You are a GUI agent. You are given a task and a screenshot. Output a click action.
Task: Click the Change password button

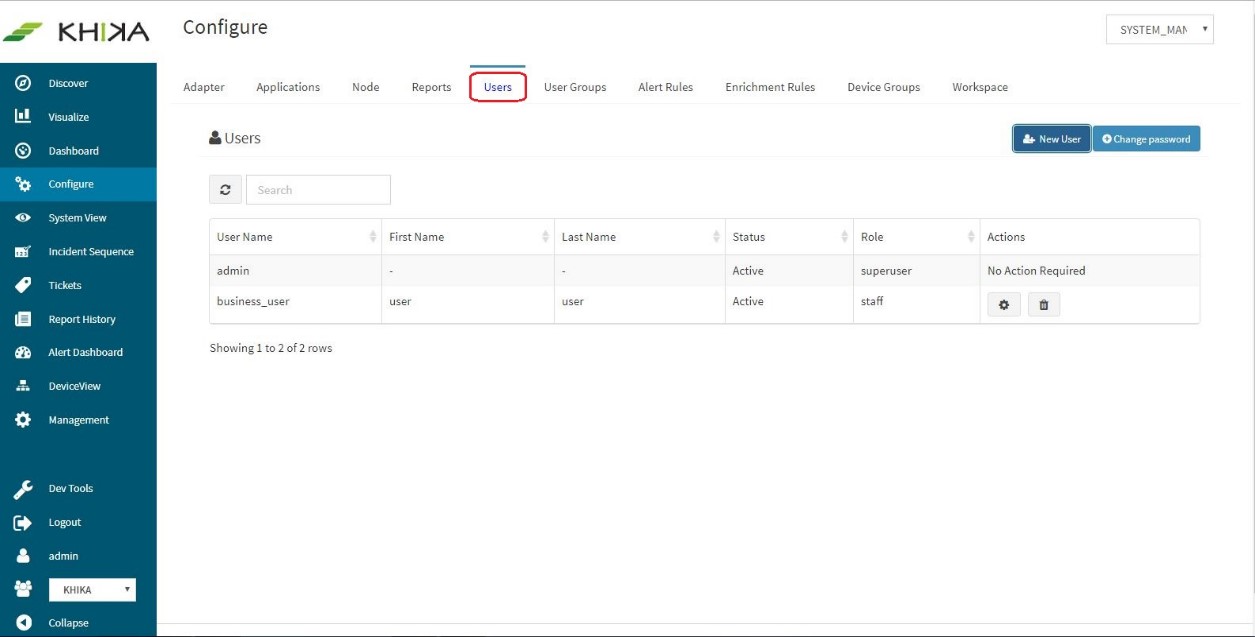tap(1146, 139)
